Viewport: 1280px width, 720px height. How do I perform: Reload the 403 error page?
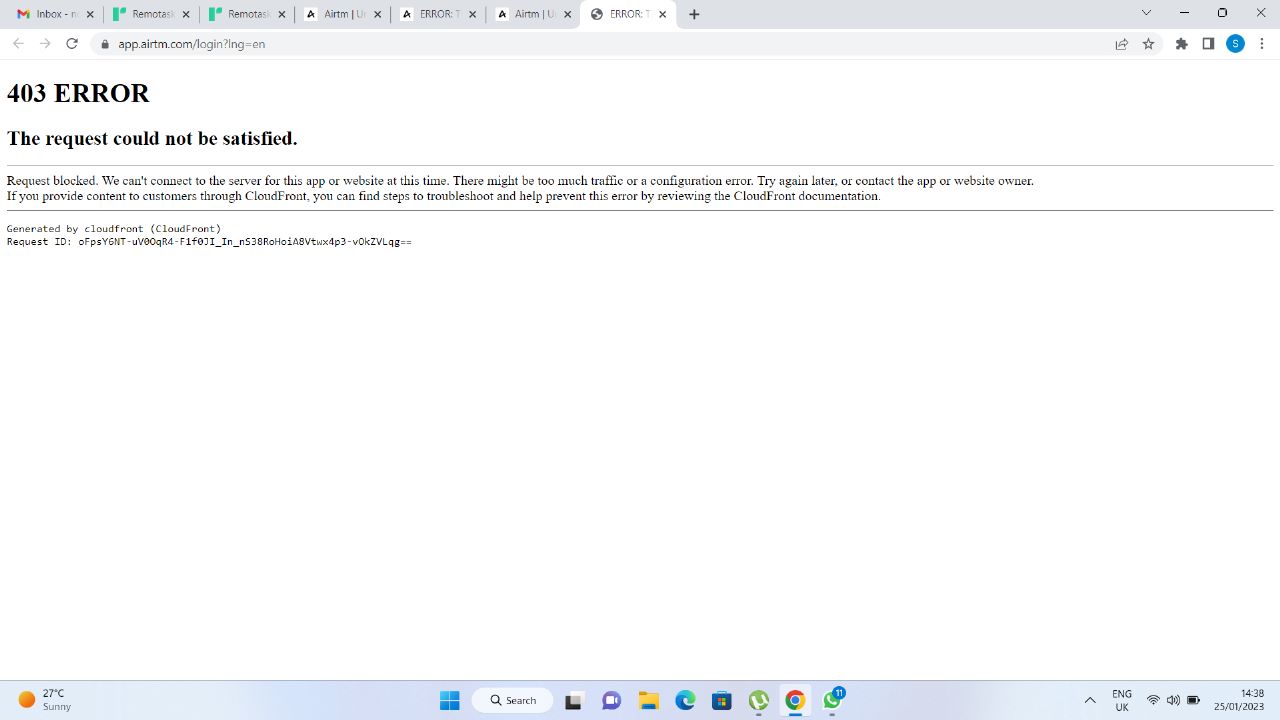point(72,44)
